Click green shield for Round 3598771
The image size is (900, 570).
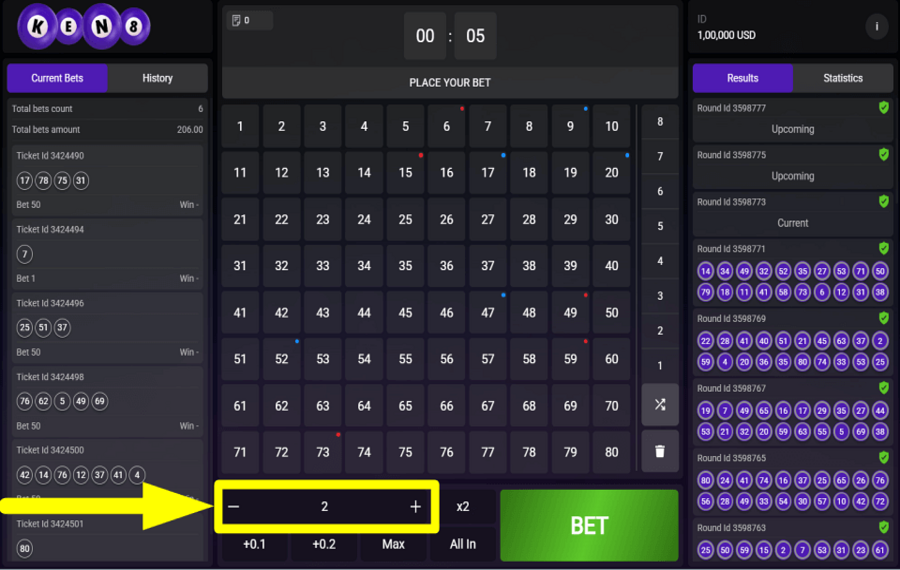[883, 249]
